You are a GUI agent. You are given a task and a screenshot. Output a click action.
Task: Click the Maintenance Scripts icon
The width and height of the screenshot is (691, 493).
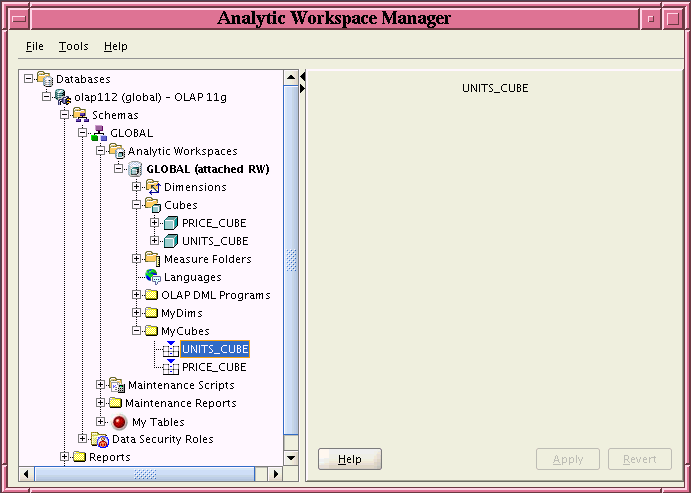(x=116, y=385)
